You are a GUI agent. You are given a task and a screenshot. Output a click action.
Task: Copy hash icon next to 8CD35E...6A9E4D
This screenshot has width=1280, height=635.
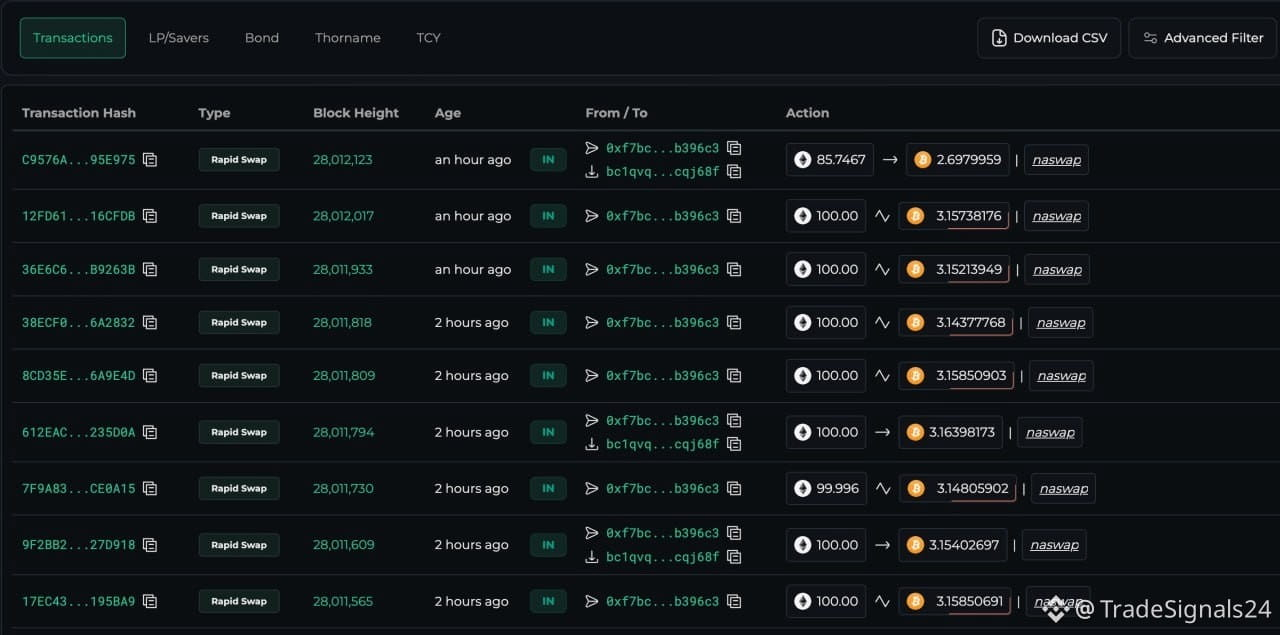point(150,375)
